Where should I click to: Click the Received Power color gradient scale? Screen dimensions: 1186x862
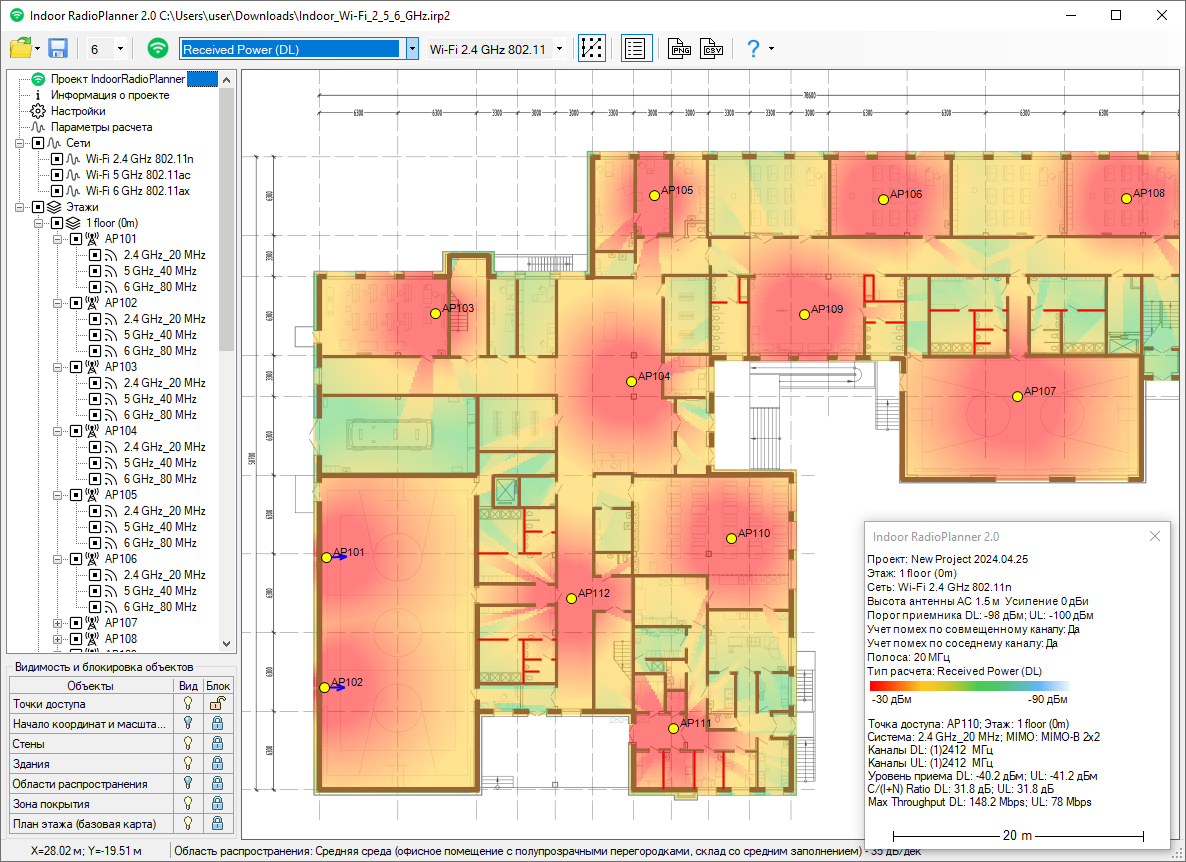click(x=969, y=687)
